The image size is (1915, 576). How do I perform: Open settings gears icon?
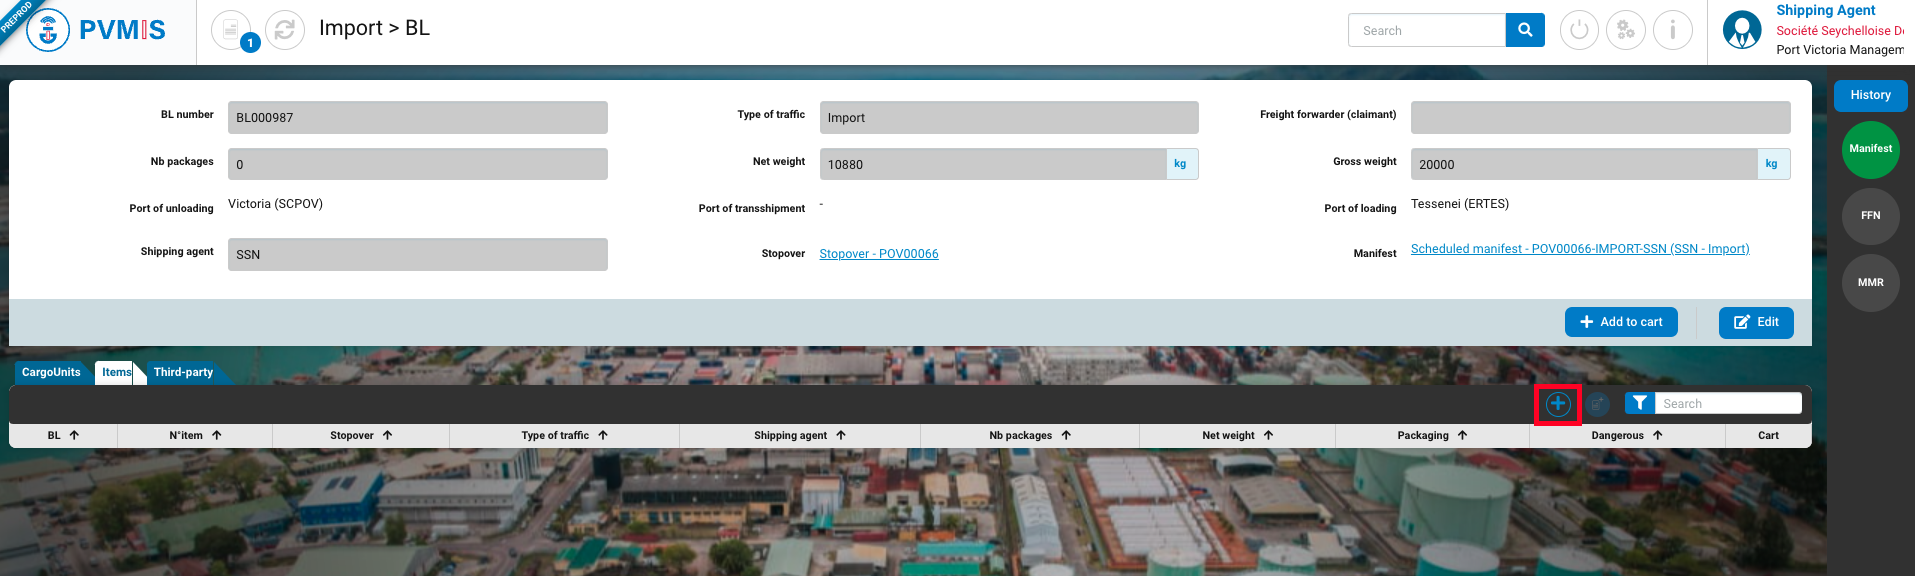coord(1625,30)
